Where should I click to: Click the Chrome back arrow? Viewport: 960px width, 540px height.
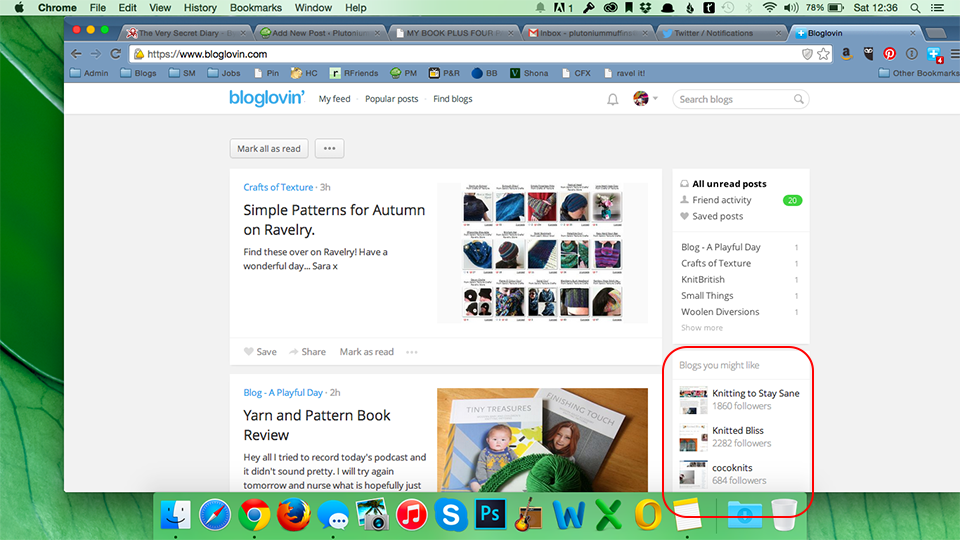[x=76, y=54]
